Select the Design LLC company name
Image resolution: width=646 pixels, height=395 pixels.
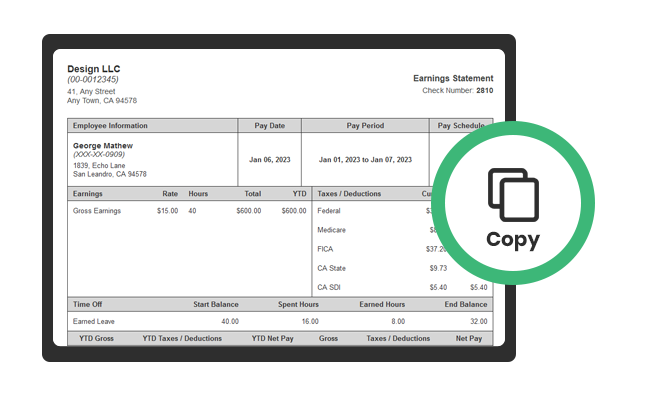pos(94,69)
